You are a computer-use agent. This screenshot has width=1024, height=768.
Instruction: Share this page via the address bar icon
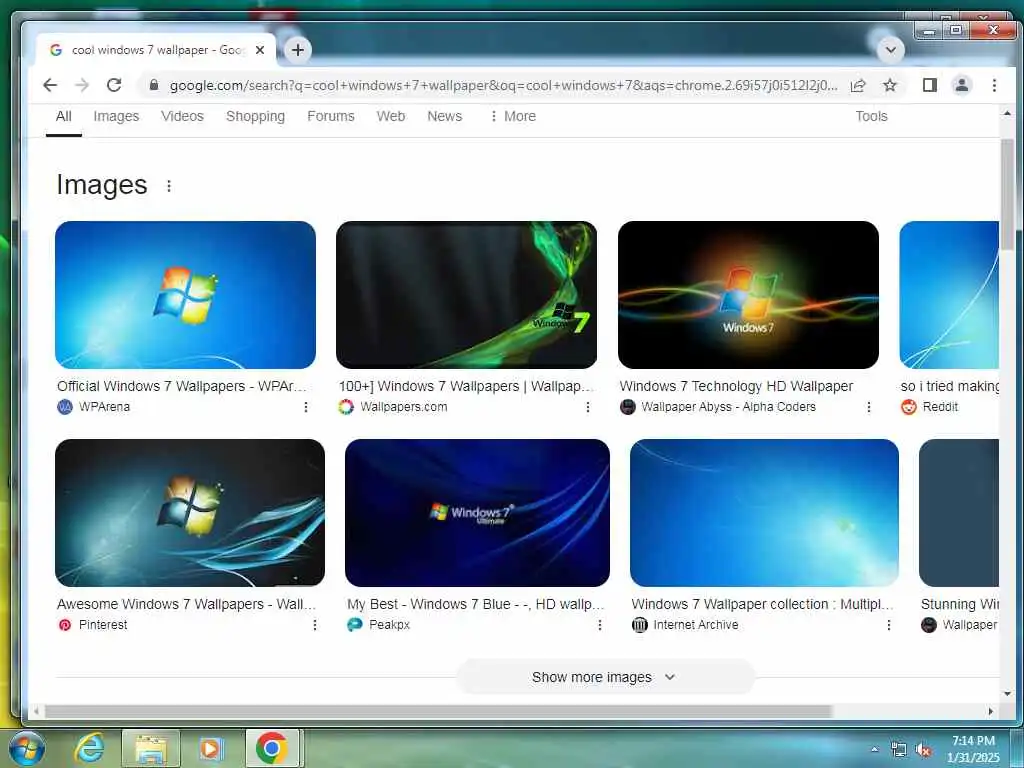858,85
